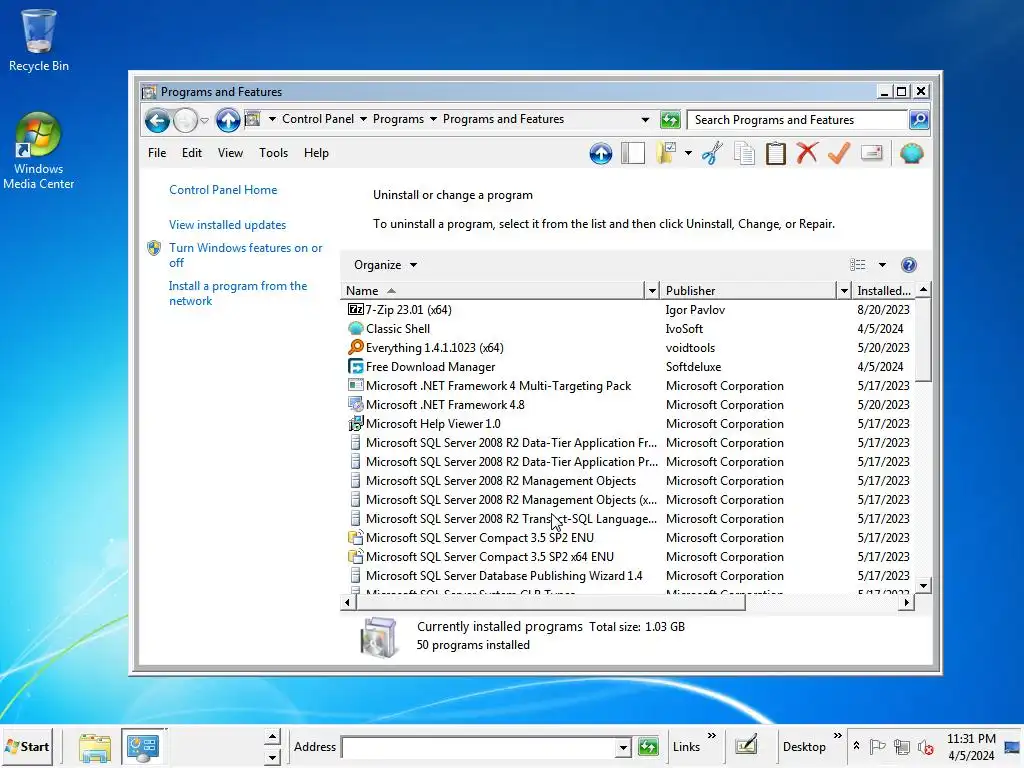Open the view options dropdown arrow
The height and width of the screenshot is (768, 1024).
click(x=882, y=265)
